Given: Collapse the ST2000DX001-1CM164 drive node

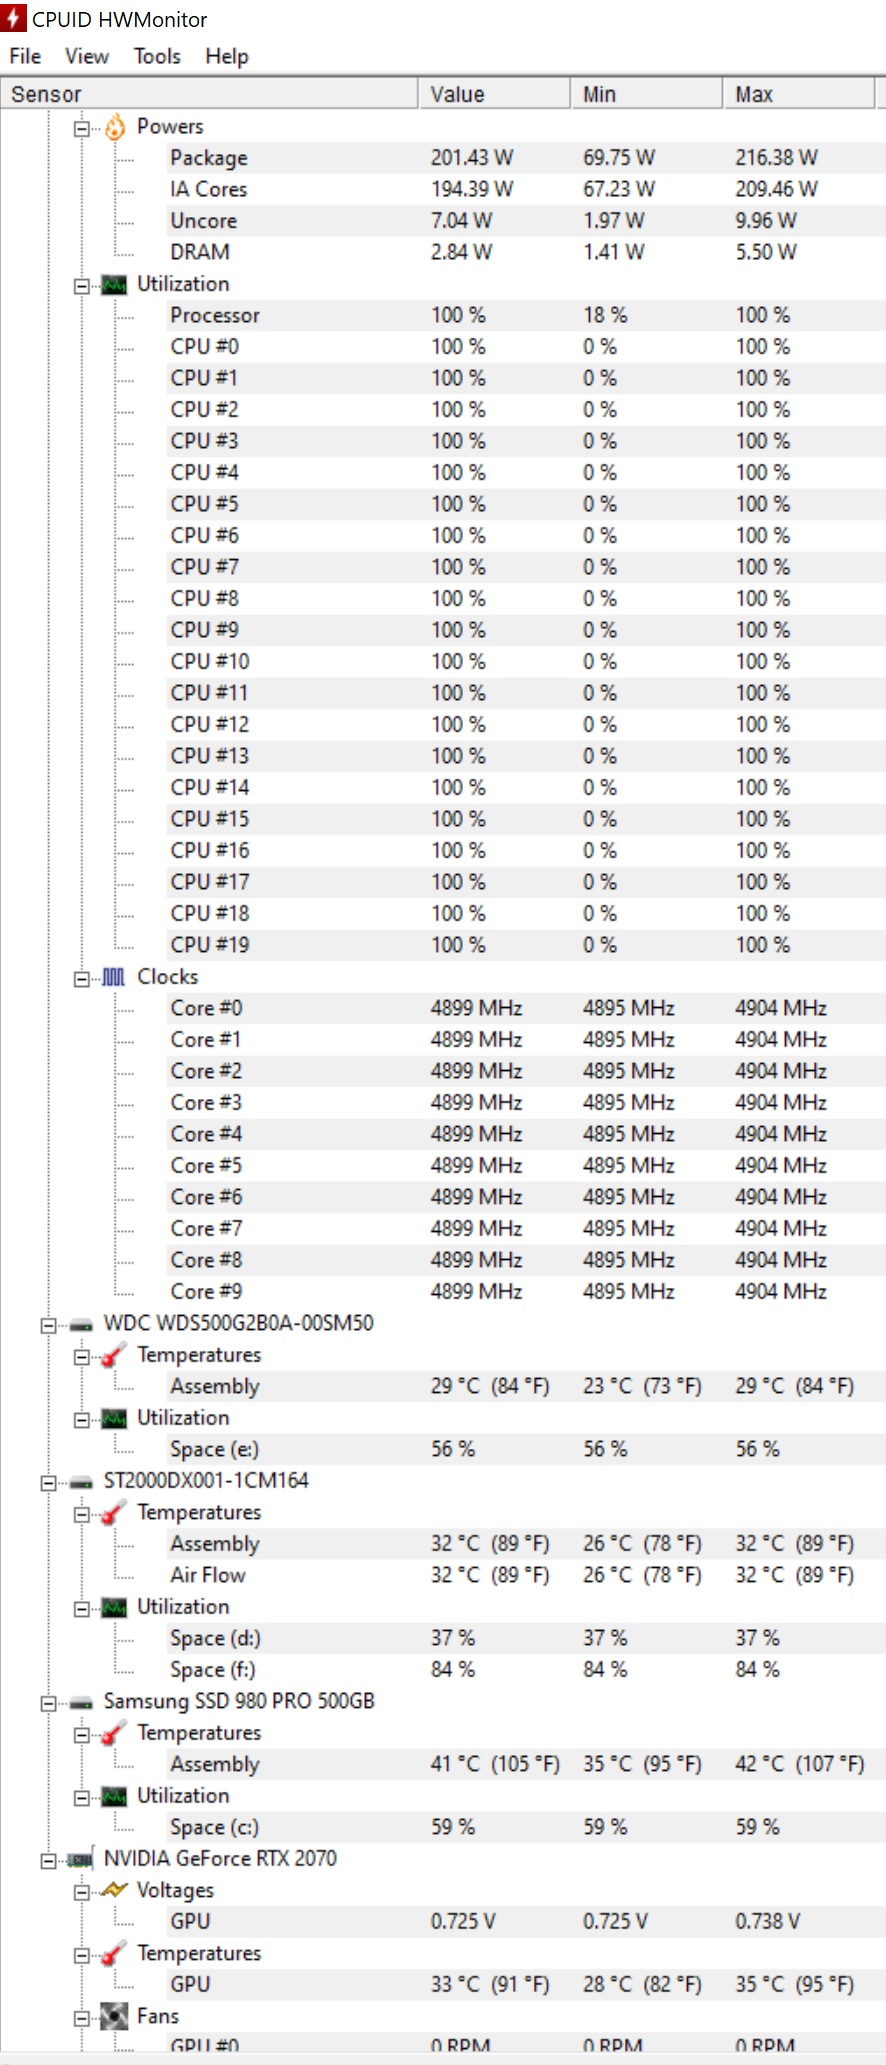Looking at the screenshot, I should (x=48, y=1482).
